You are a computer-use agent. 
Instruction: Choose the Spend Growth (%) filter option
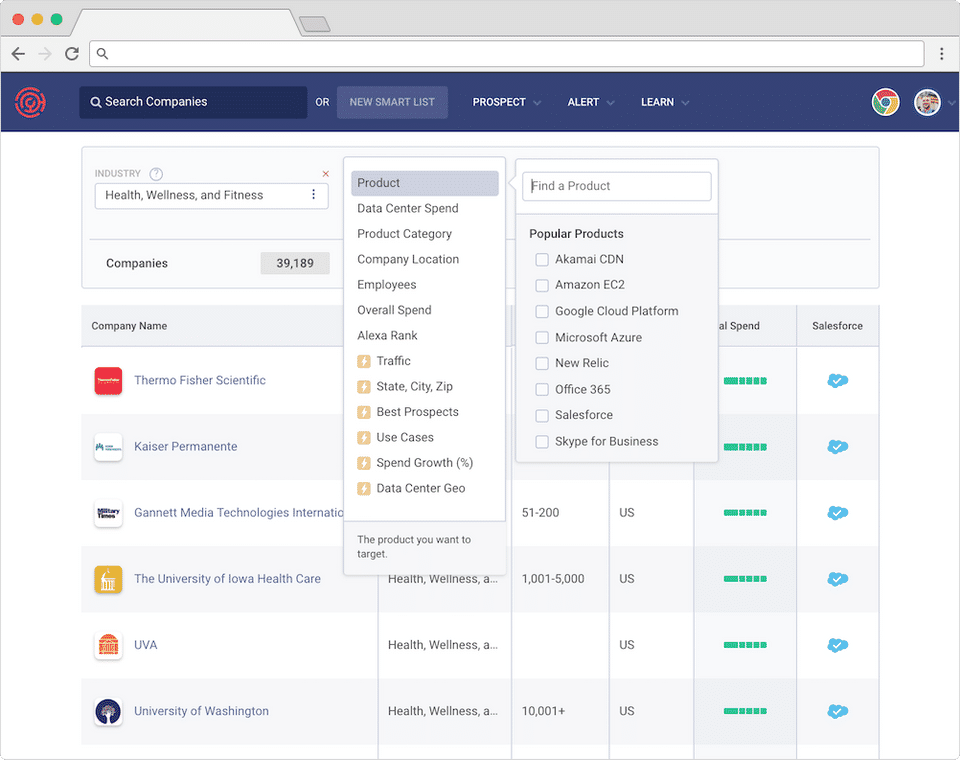pyautogui.click(x=424, y=463)
